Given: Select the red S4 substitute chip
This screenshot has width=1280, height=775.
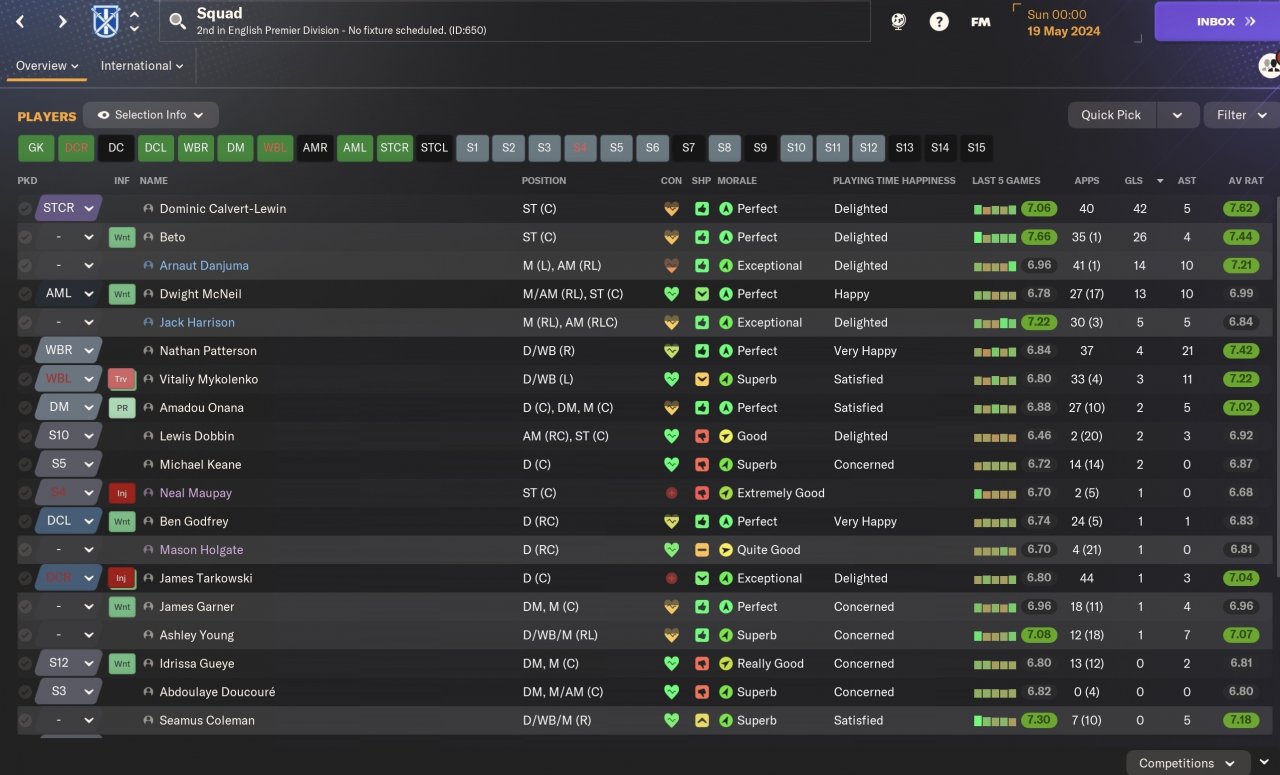Looking at the screenshot, I should coord(580,148).
